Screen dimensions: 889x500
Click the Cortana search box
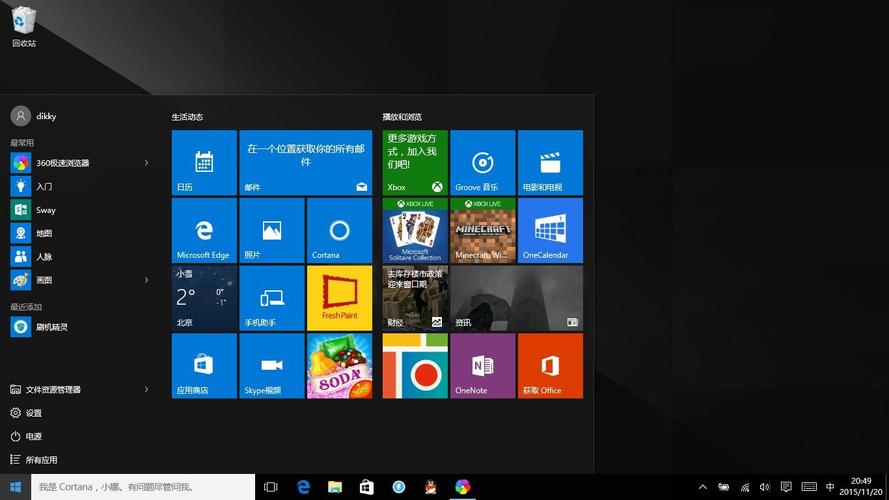128,487
